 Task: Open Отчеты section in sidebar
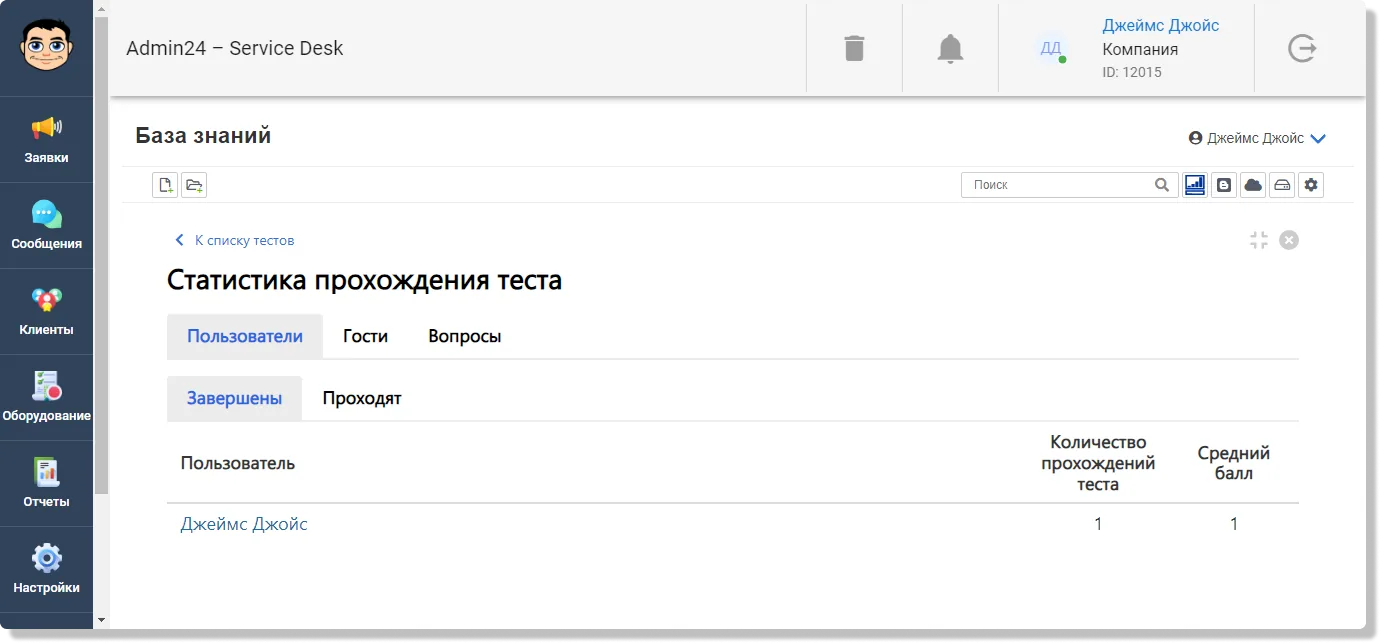pyautogui.click(x=46, y=484)
